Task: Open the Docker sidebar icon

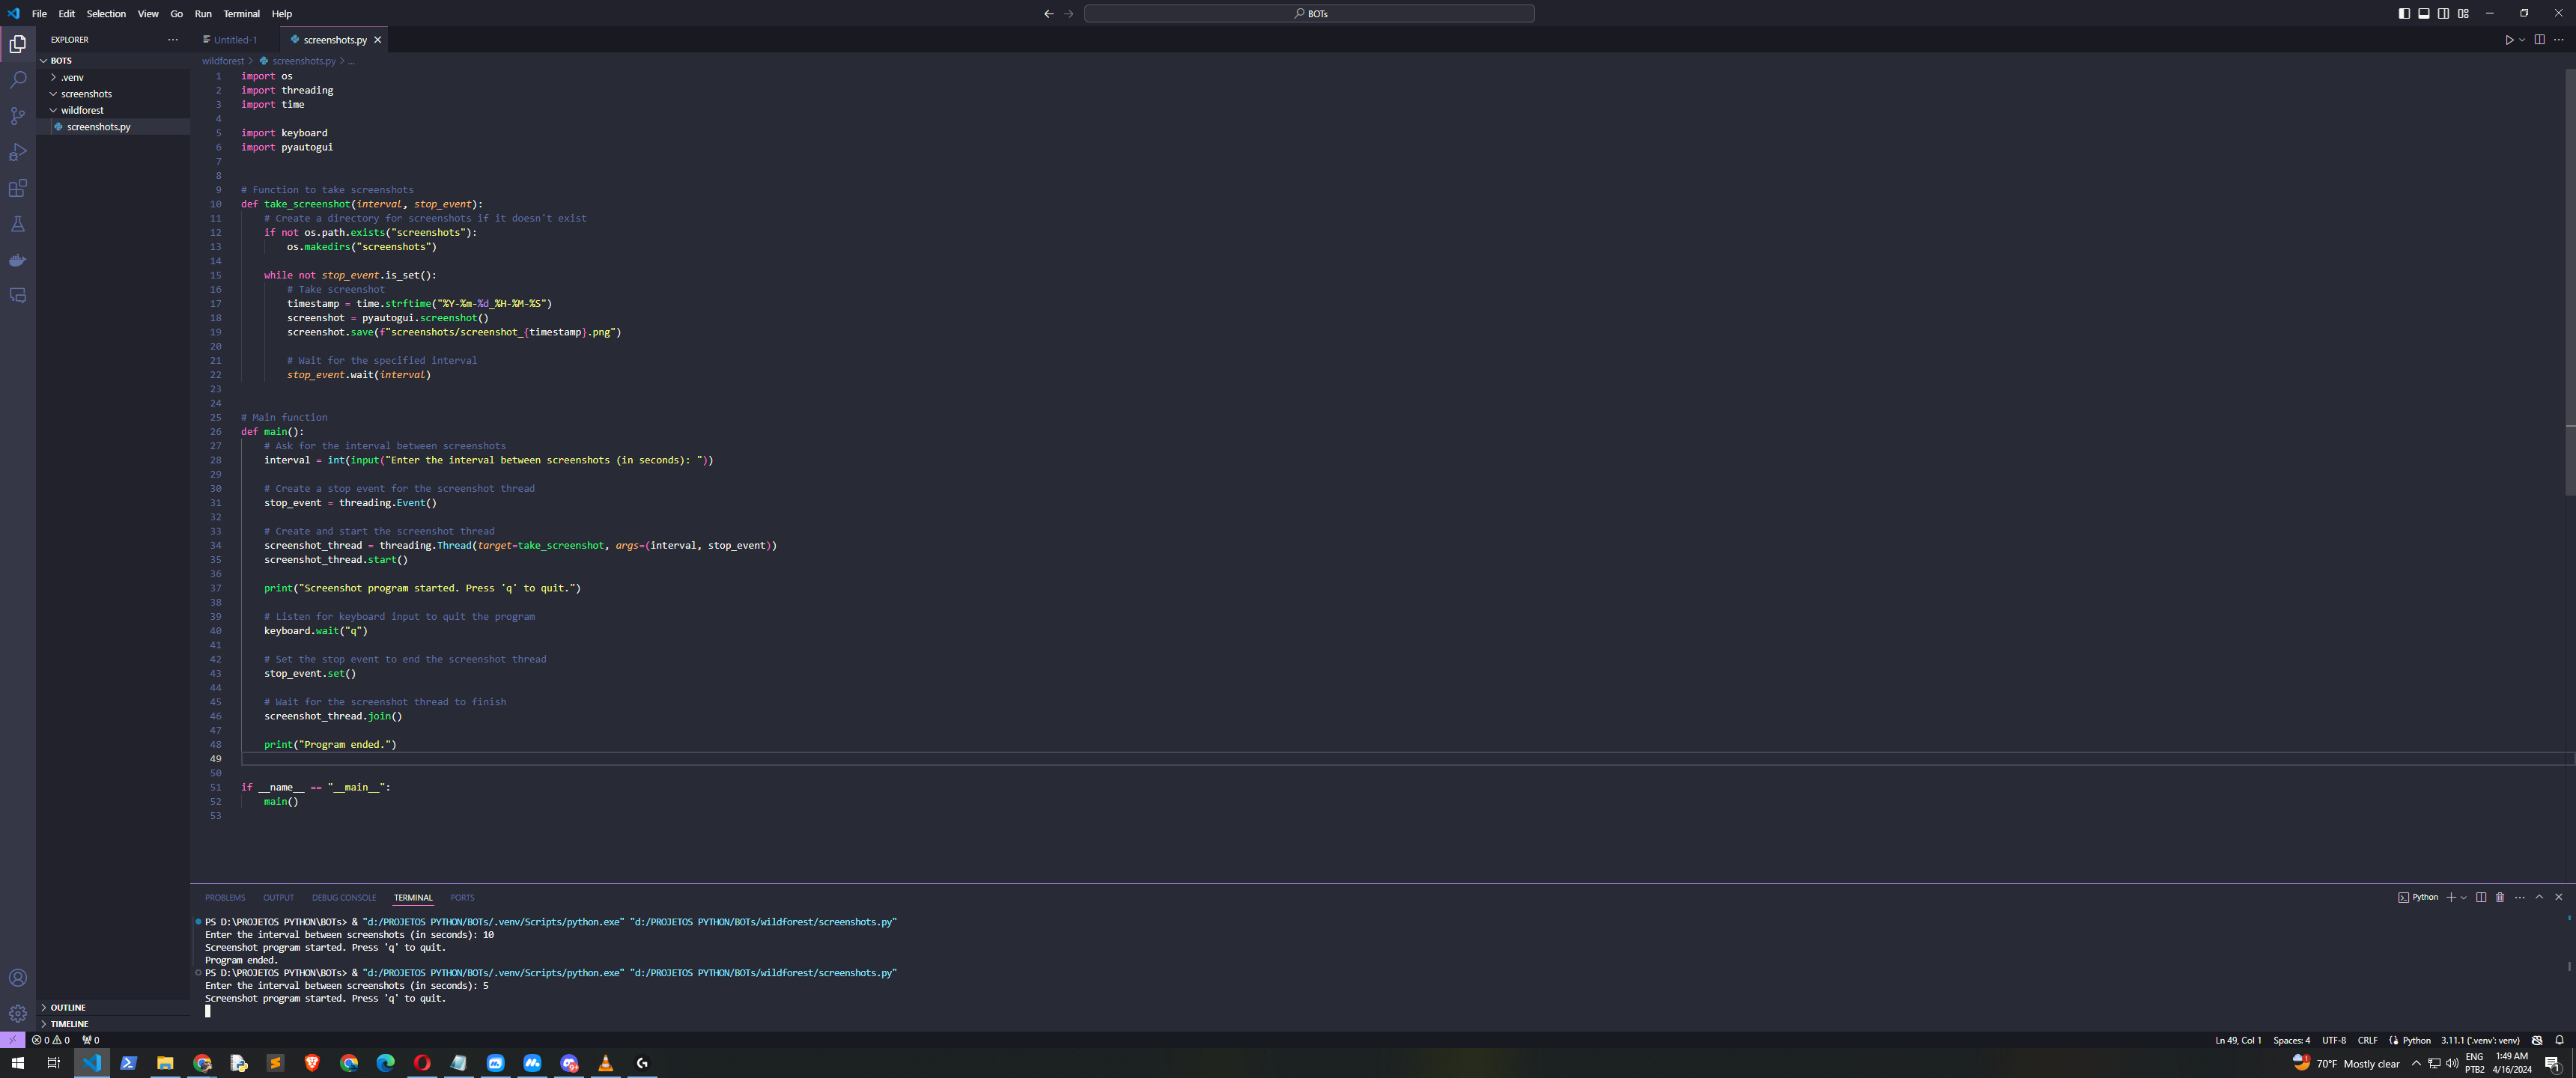Action: click(x=17, y=260)
